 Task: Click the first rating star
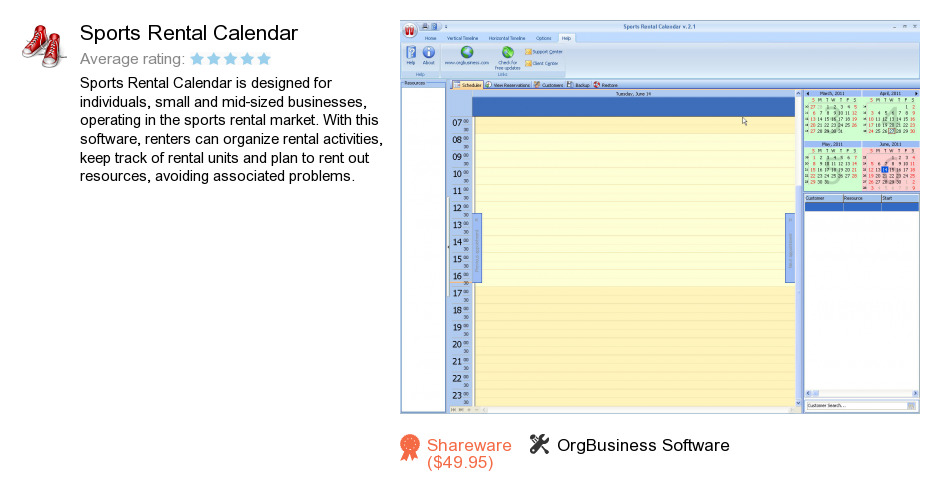coord(197,59)
